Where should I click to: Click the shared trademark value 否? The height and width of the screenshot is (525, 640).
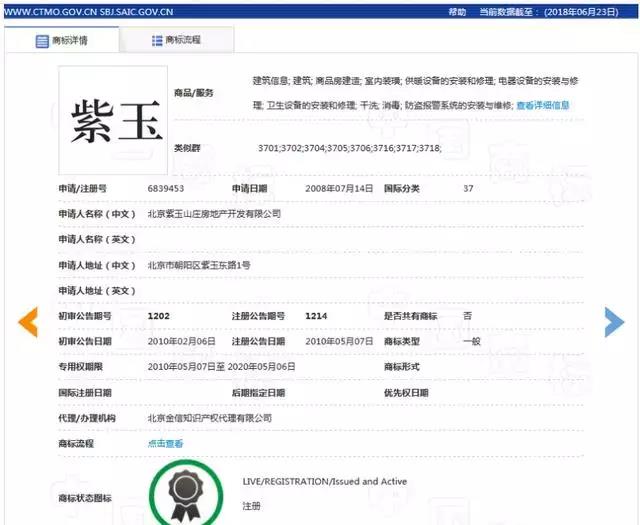(x=468, y=316)
